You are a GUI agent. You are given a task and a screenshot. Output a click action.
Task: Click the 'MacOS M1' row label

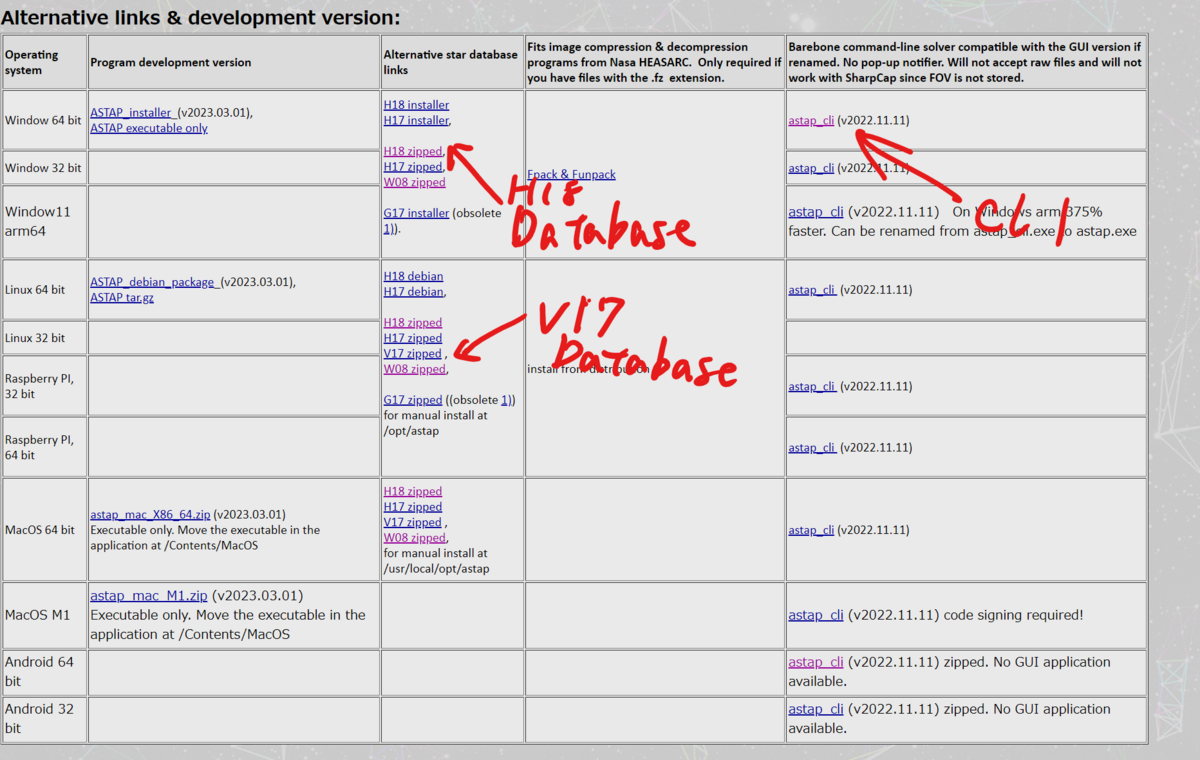[x=38, y=615]
